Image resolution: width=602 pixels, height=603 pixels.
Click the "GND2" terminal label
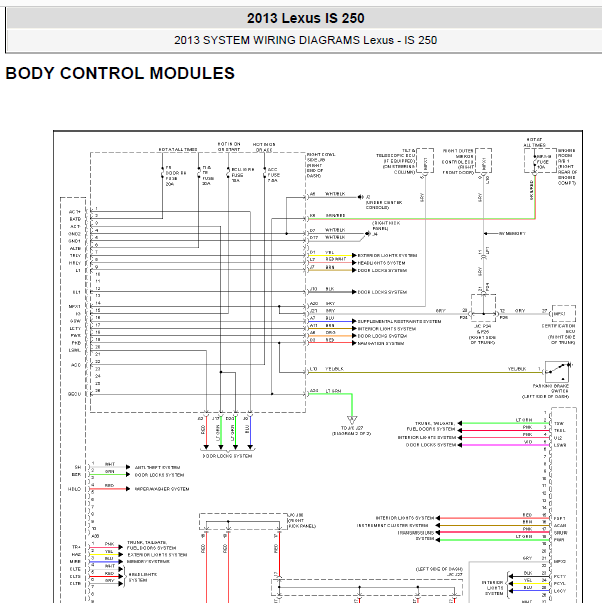[75, 234]
